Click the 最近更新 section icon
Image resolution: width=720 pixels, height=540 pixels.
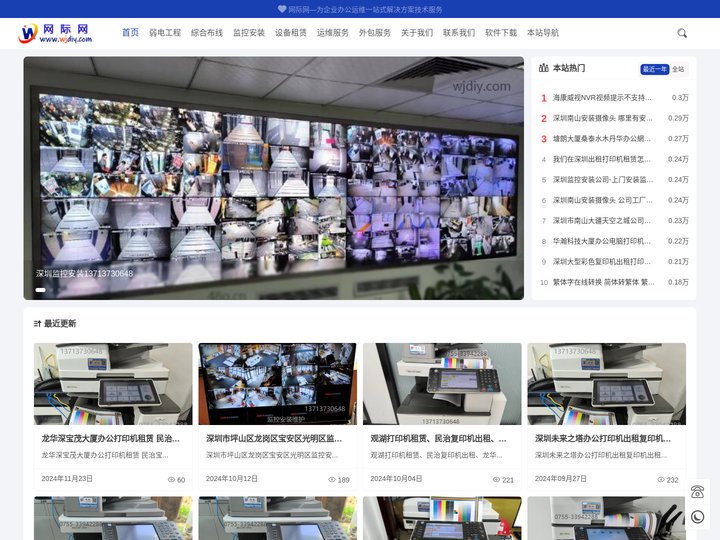(37, 324)
